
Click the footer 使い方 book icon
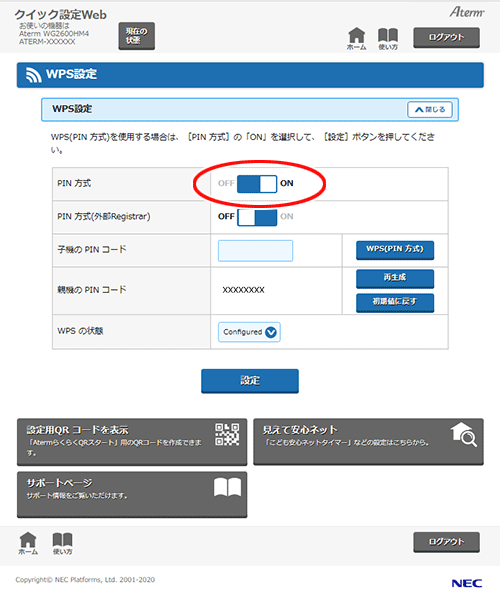(x=62, y=543)
